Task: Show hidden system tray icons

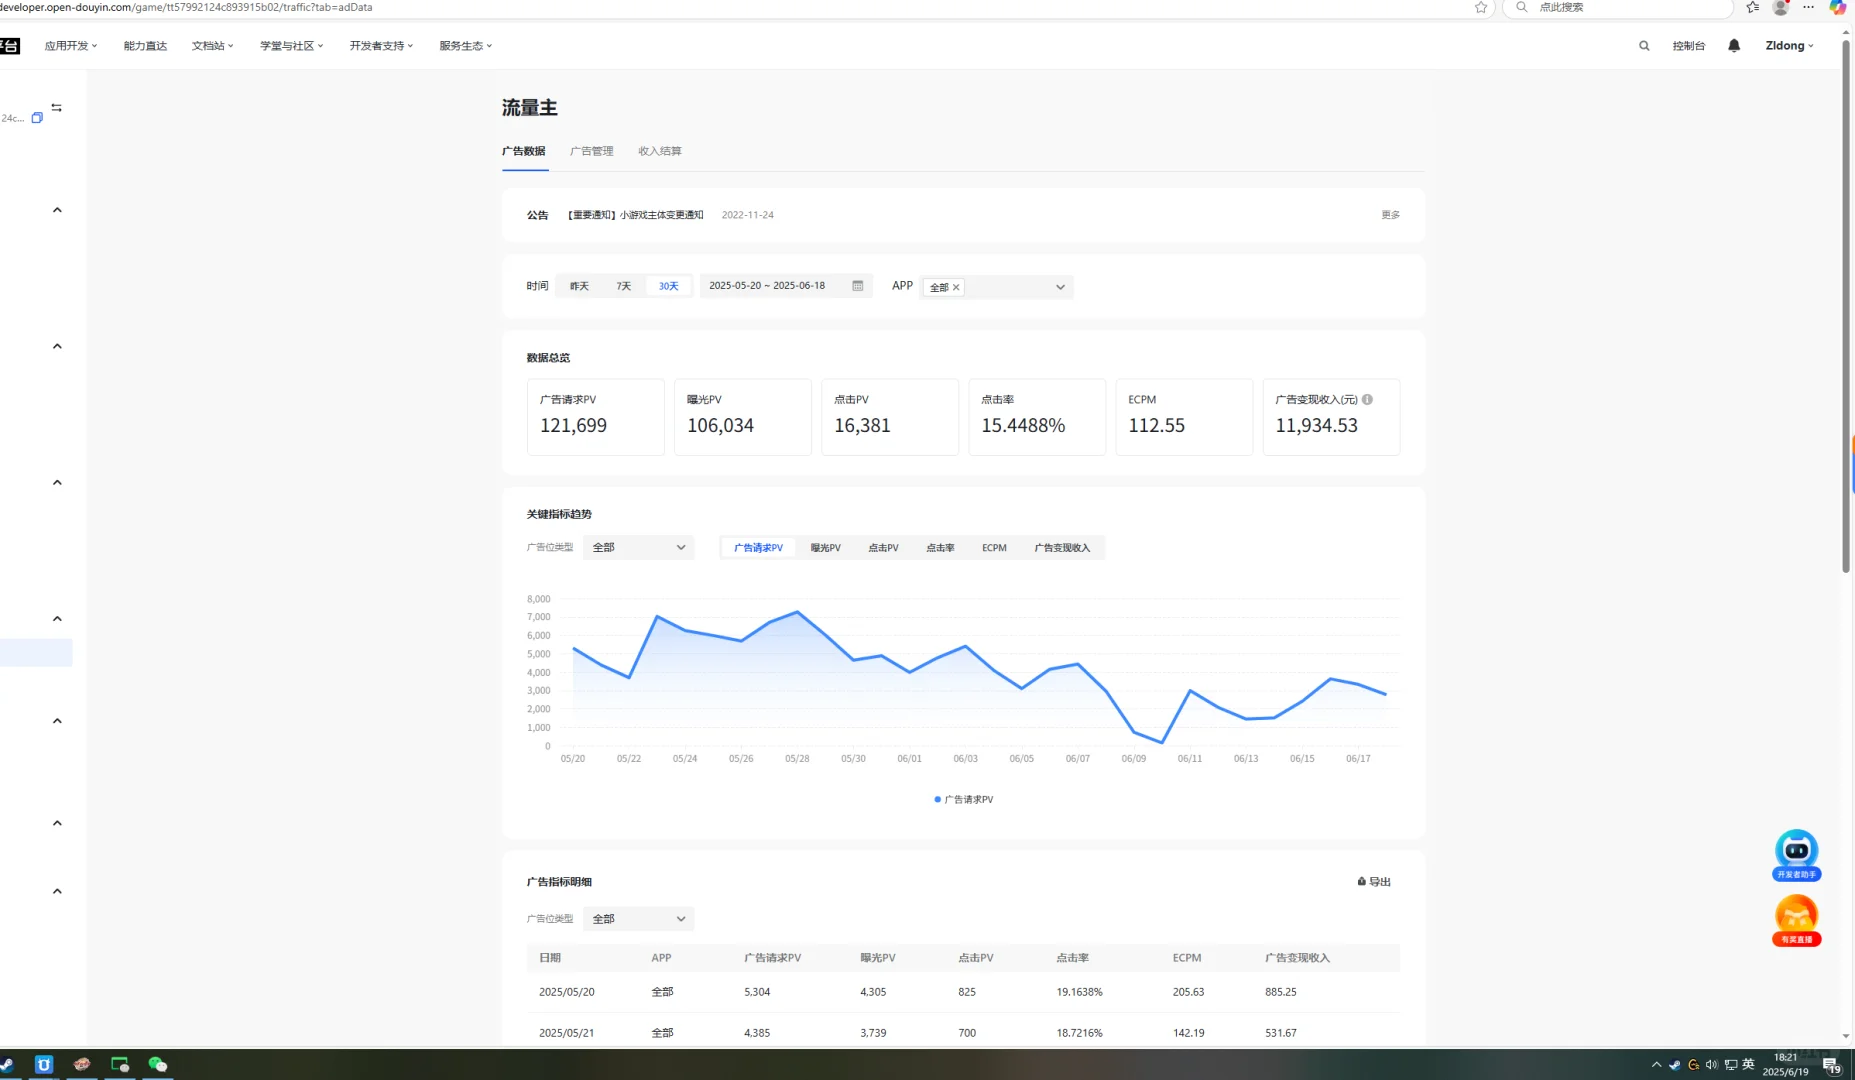Action: click(1656, 1065)
